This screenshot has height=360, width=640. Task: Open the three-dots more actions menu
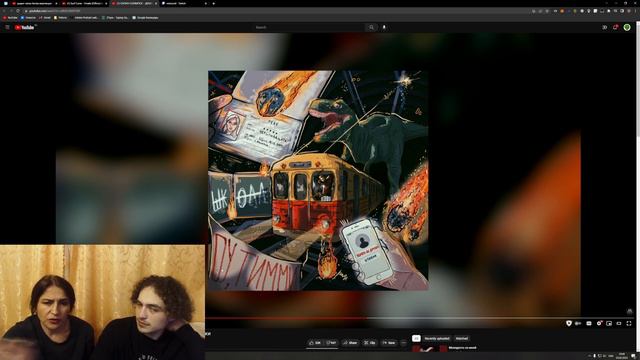(x=404, y=343)
